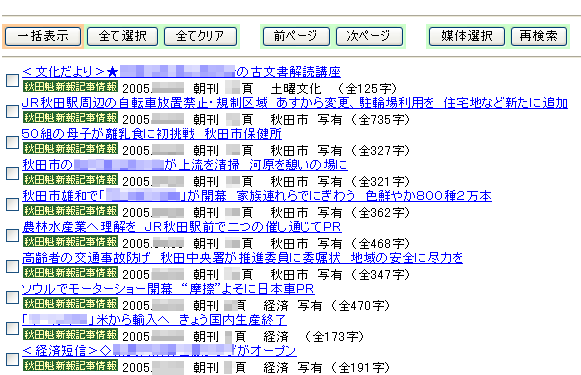Open 農林水産業へ理解を JR秋田駅前 article
The width and height of the screenshot is (581, 375).
tap(182, 227)
